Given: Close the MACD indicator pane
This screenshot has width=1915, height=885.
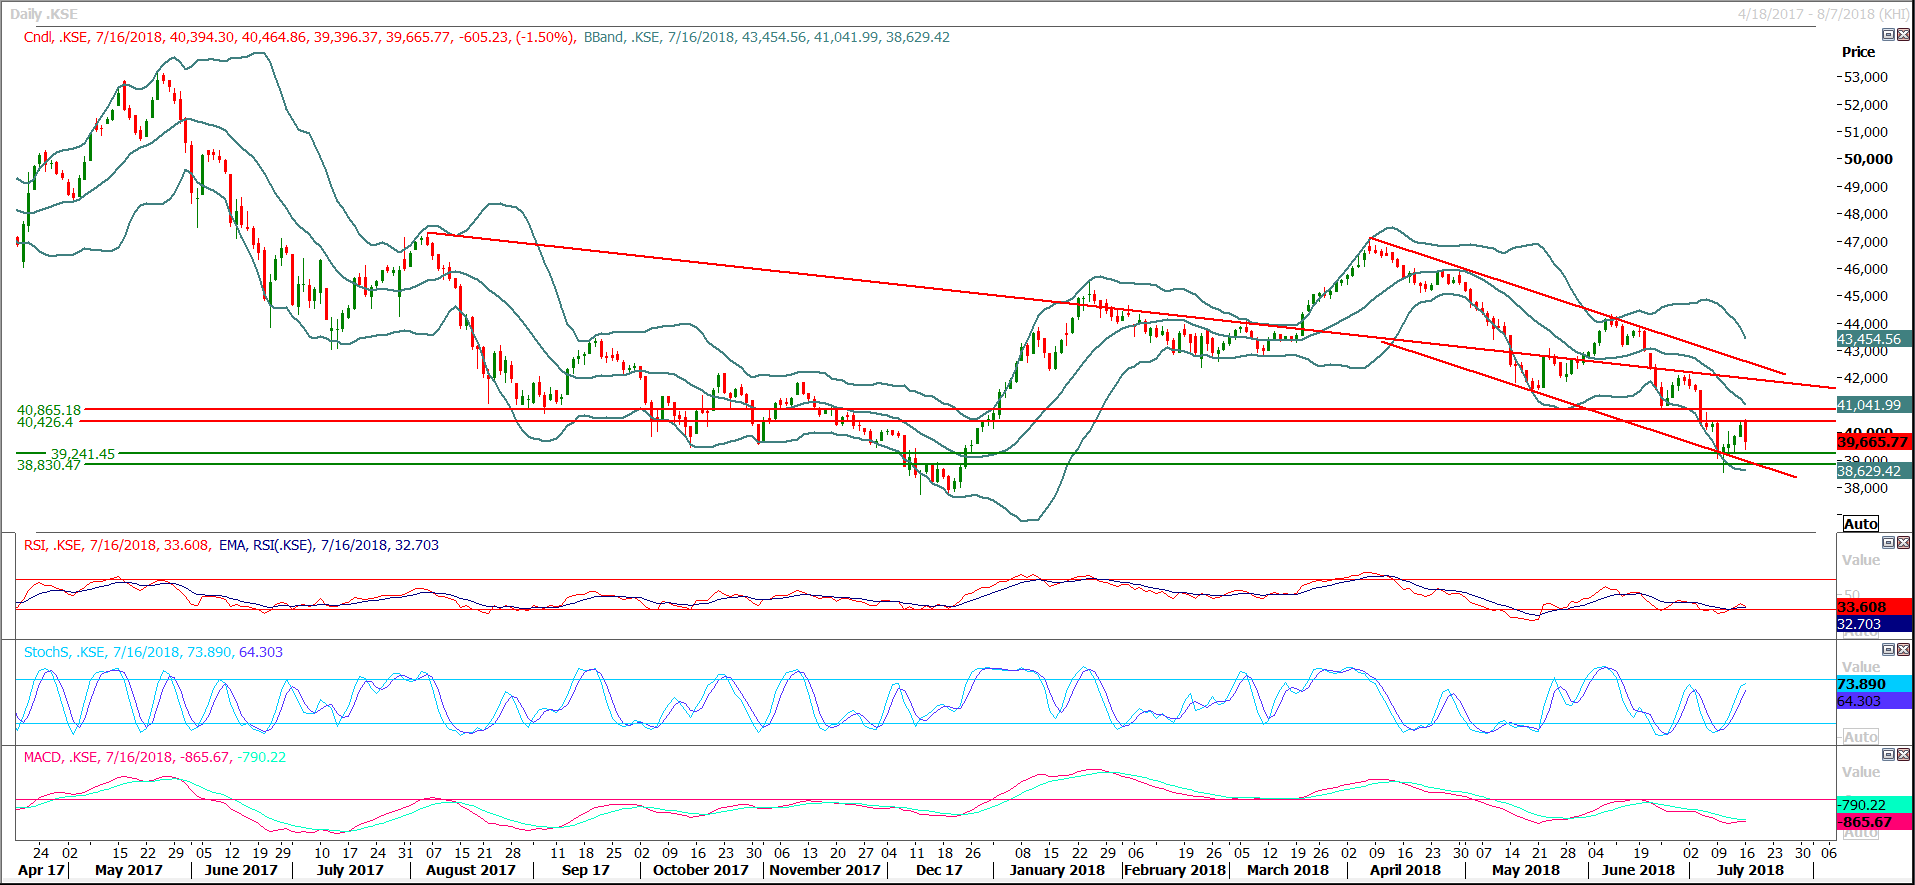Looking at the screenshot, I should coord(1903,755).
